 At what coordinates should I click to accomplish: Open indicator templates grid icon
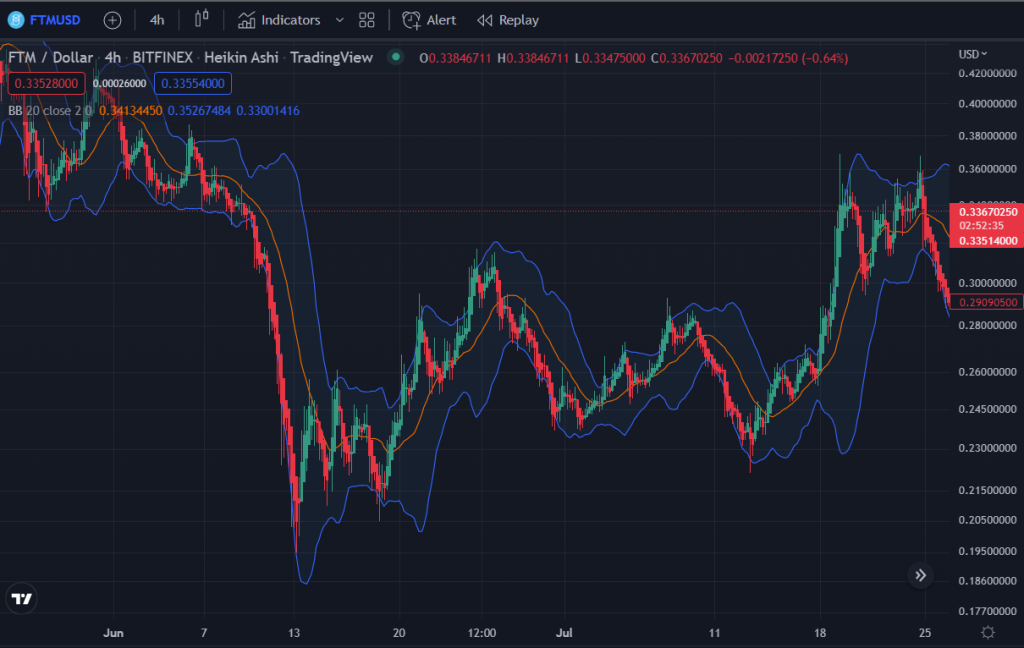[367, 20]
